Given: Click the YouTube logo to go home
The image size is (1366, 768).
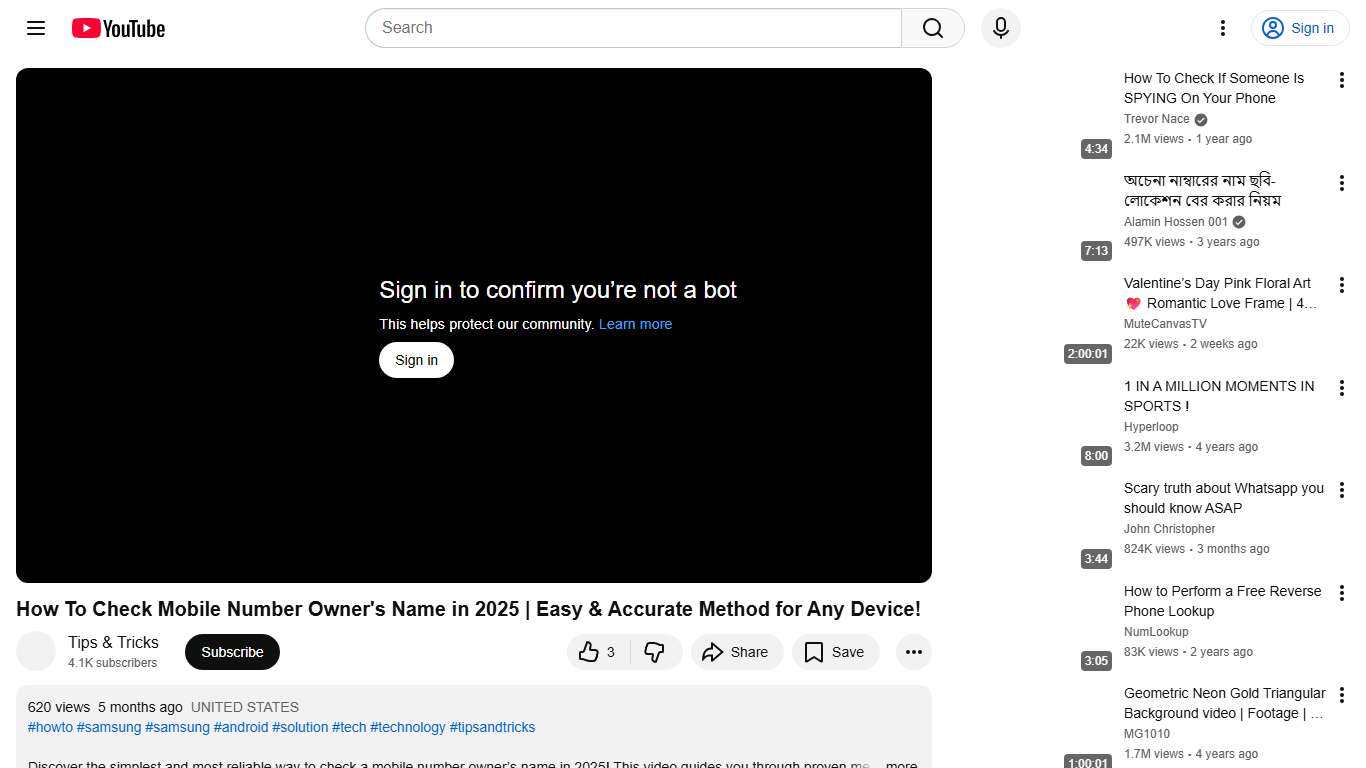Looking at the screenshot, I should tap(117, 28).
